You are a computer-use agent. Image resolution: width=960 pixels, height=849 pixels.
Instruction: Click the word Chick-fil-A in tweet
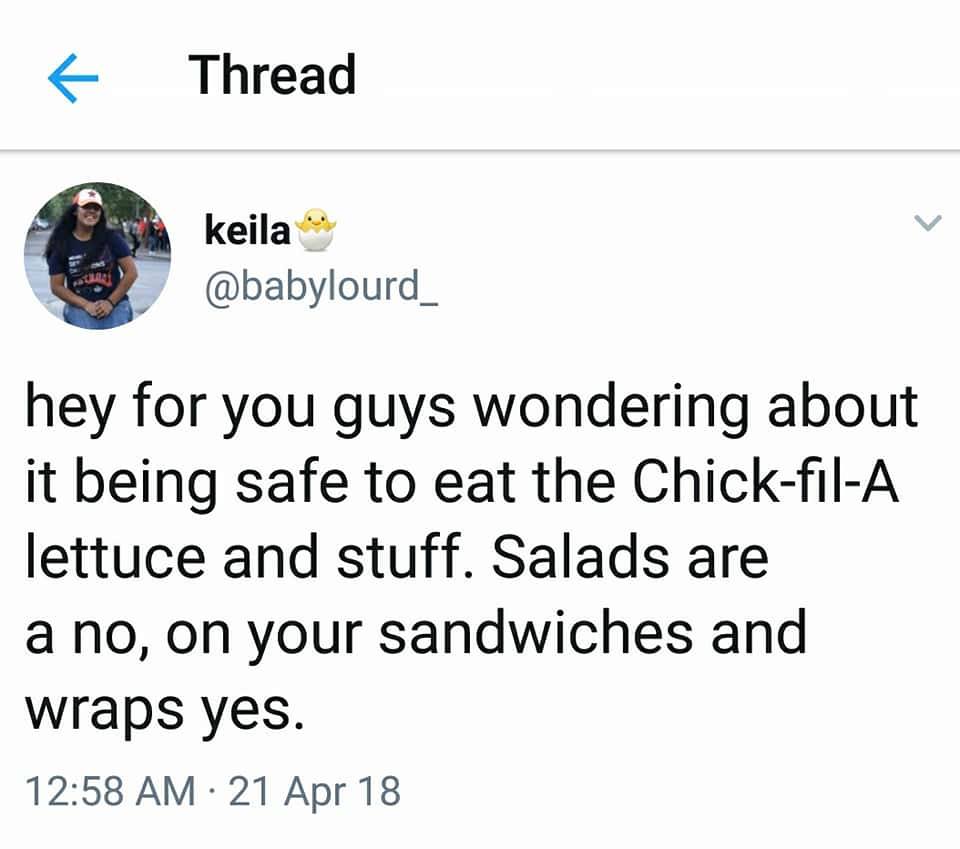[765, 481]
